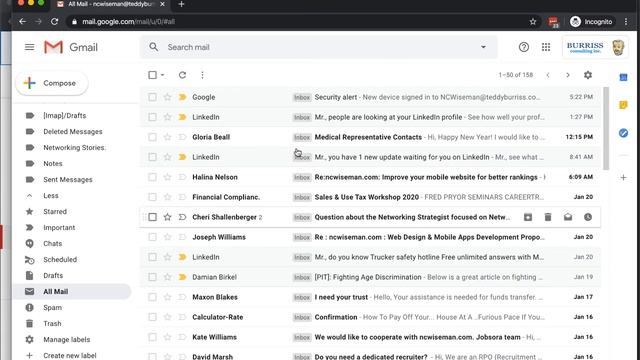Delete the Cheri Shallenberger email

[548, 217]
